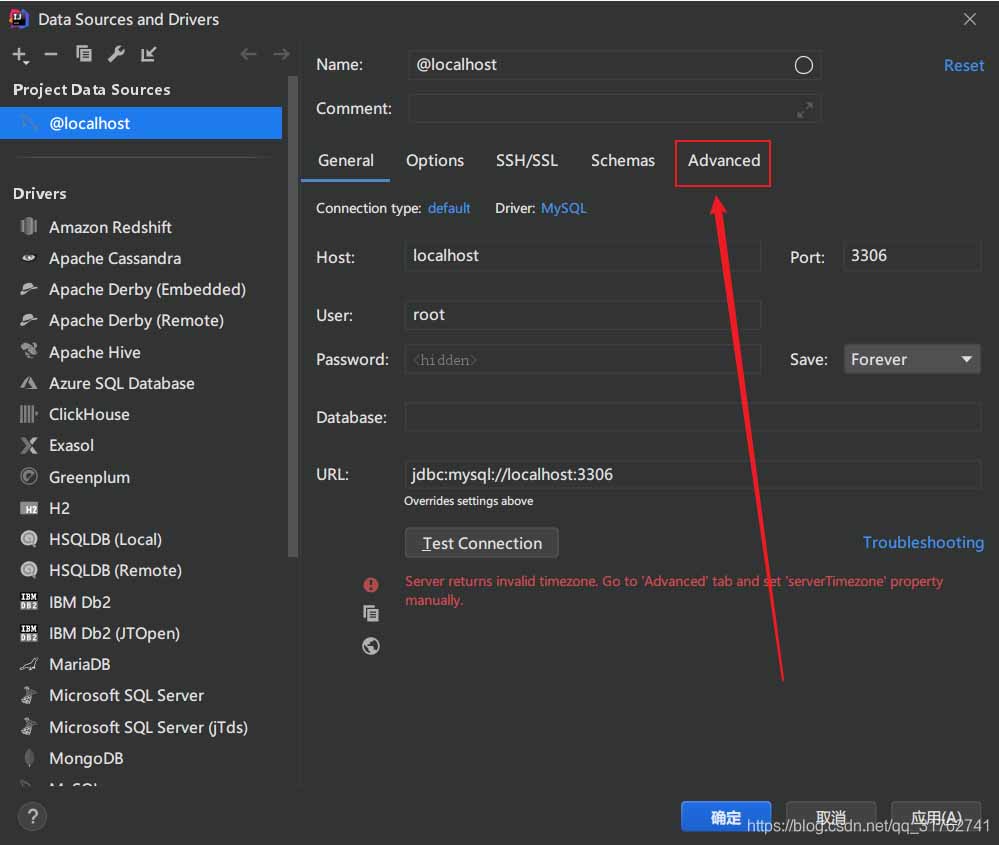The width and height of the screenshot is (999, 845).
Task: Copy error message with copy icon
Action: [371, 613]
